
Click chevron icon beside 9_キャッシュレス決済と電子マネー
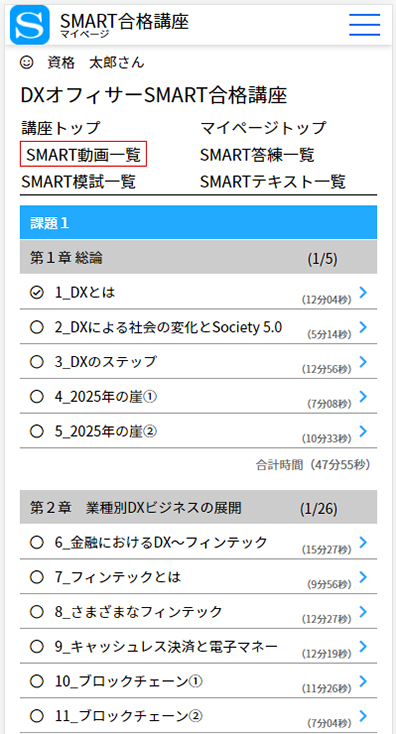pos(363,646)
